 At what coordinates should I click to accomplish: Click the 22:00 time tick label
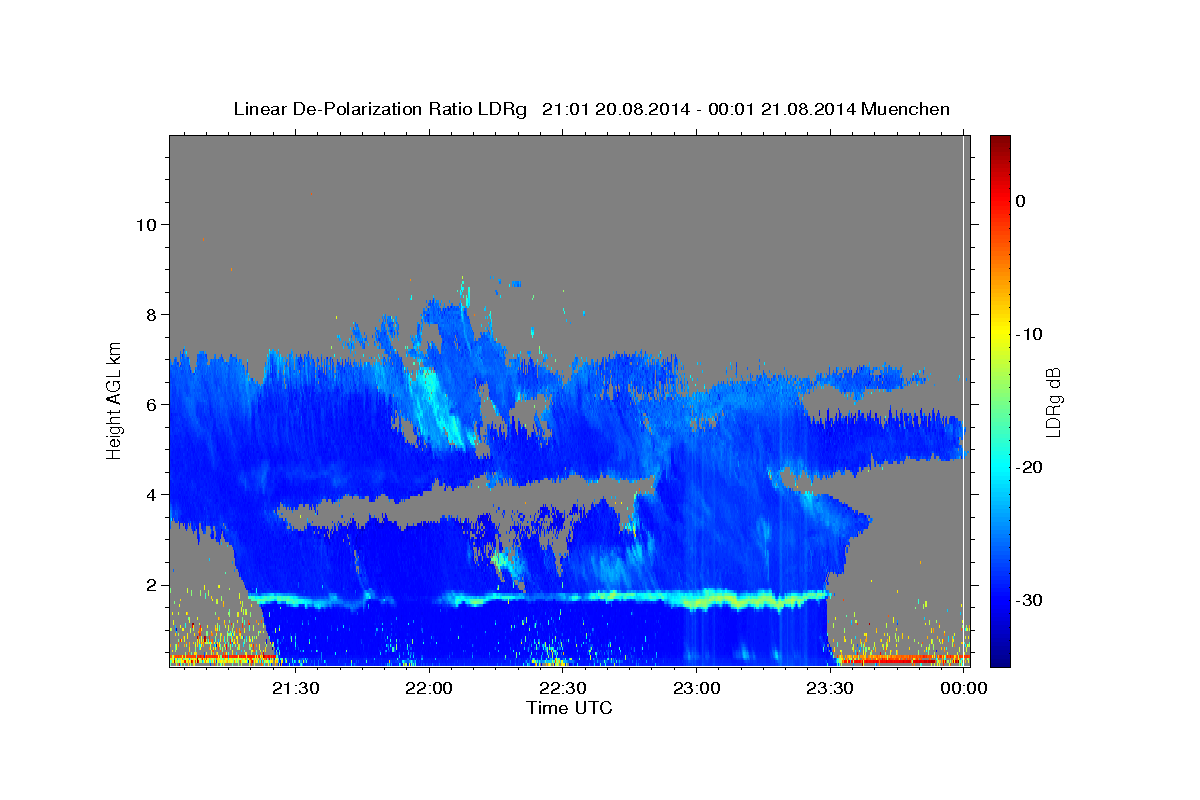click(x=430, y=688)
